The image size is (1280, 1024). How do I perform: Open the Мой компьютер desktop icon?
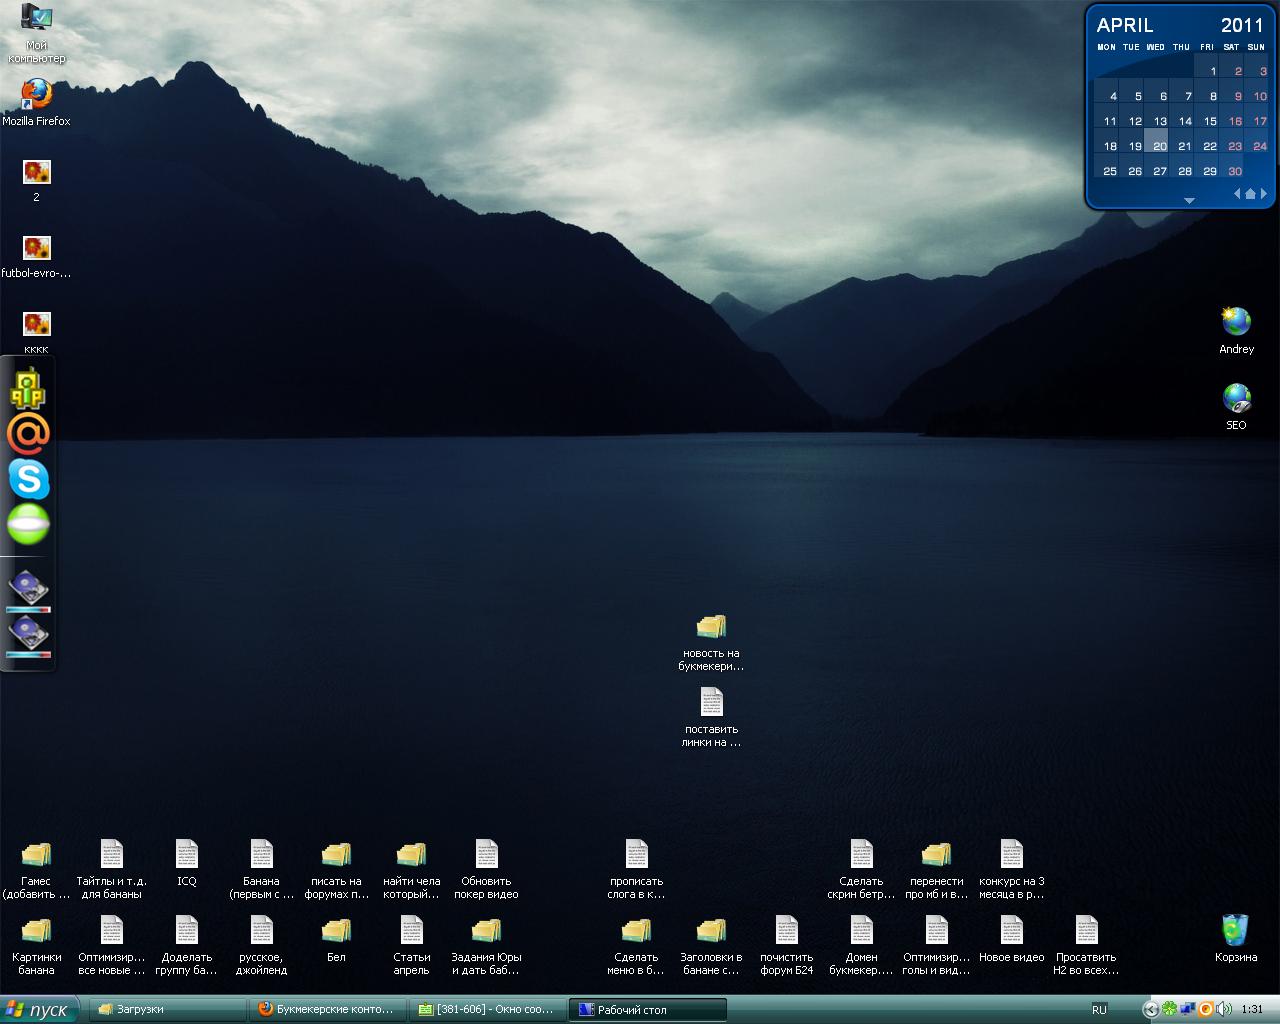pyautogui.click(x=37, y=17)
